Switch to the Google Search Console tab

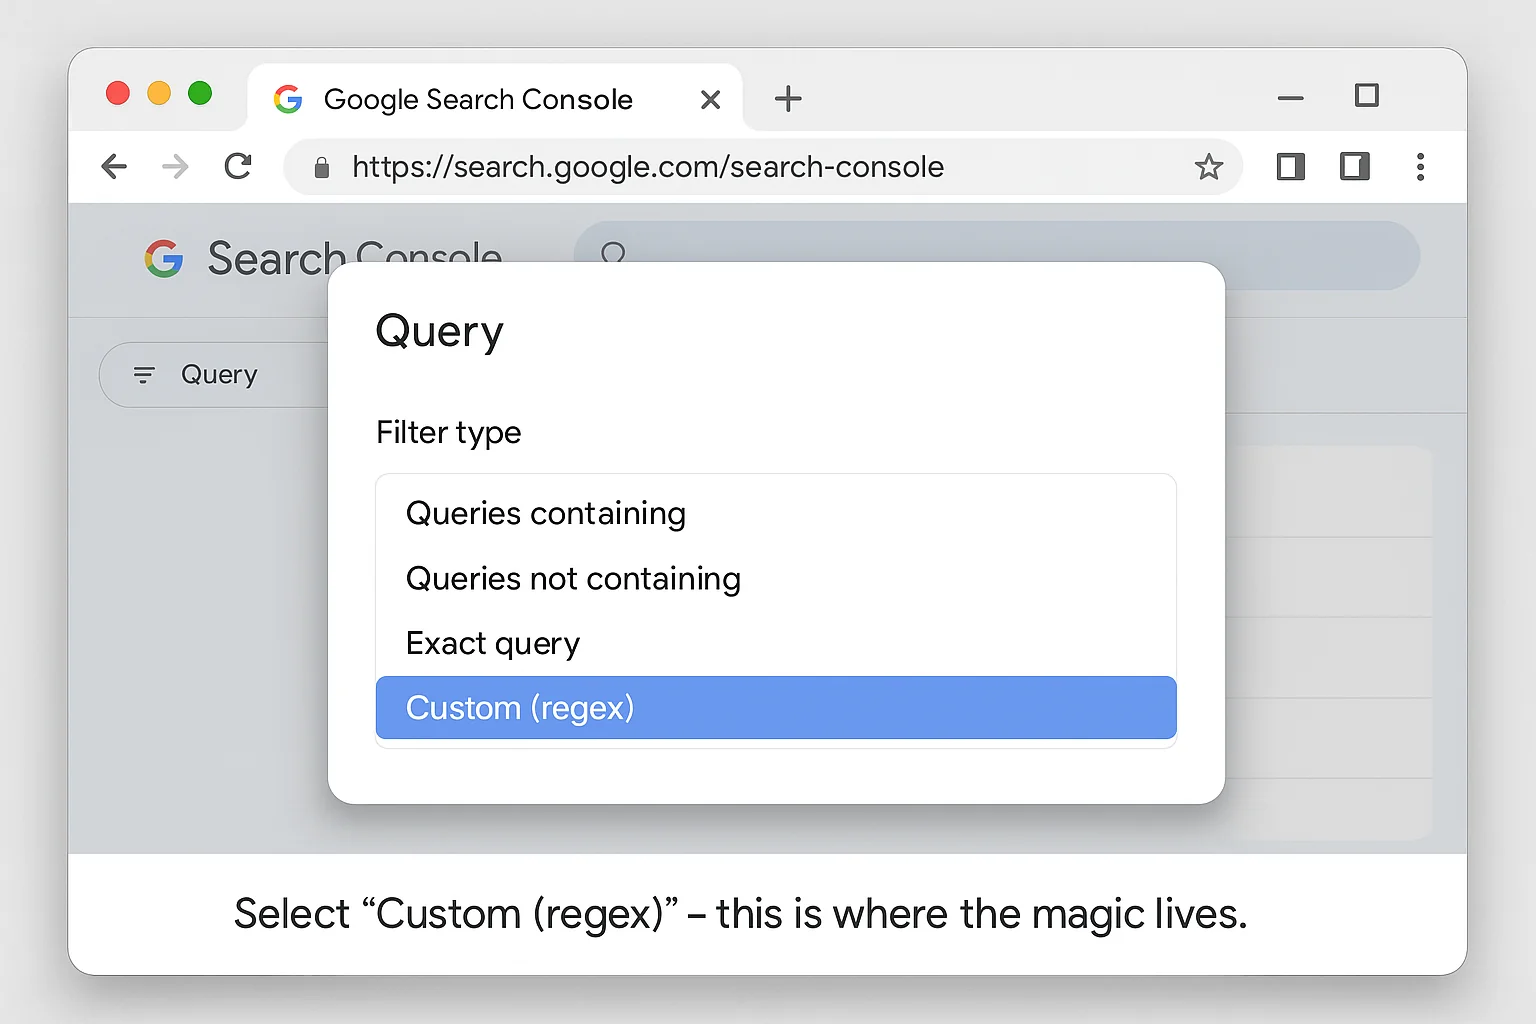(477, 99)
